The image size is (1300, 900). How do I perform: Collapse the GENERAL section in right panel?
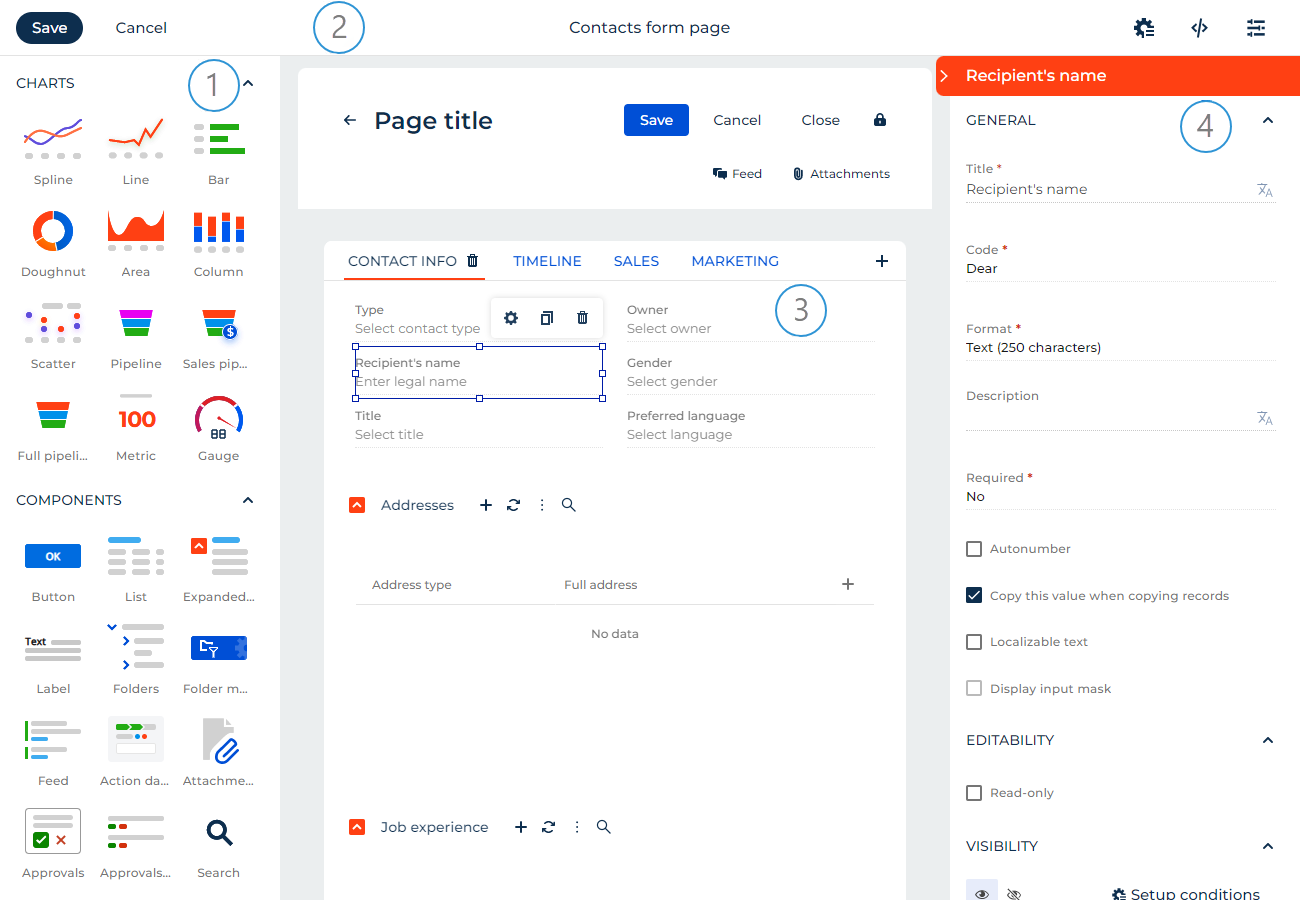tap(1268, 120)
